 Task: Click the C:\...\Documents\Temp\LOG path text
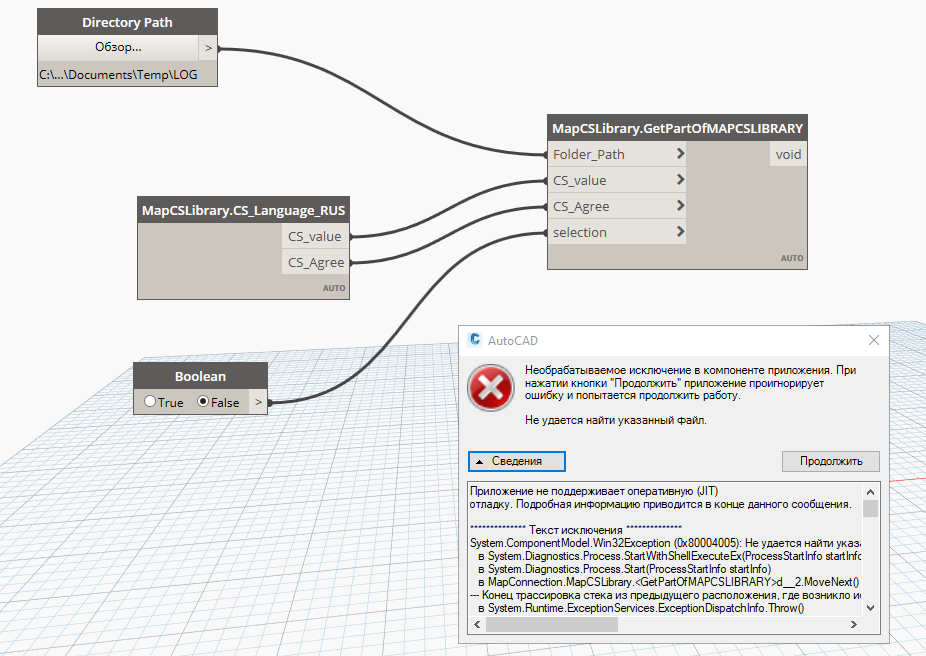pos(118,75)
